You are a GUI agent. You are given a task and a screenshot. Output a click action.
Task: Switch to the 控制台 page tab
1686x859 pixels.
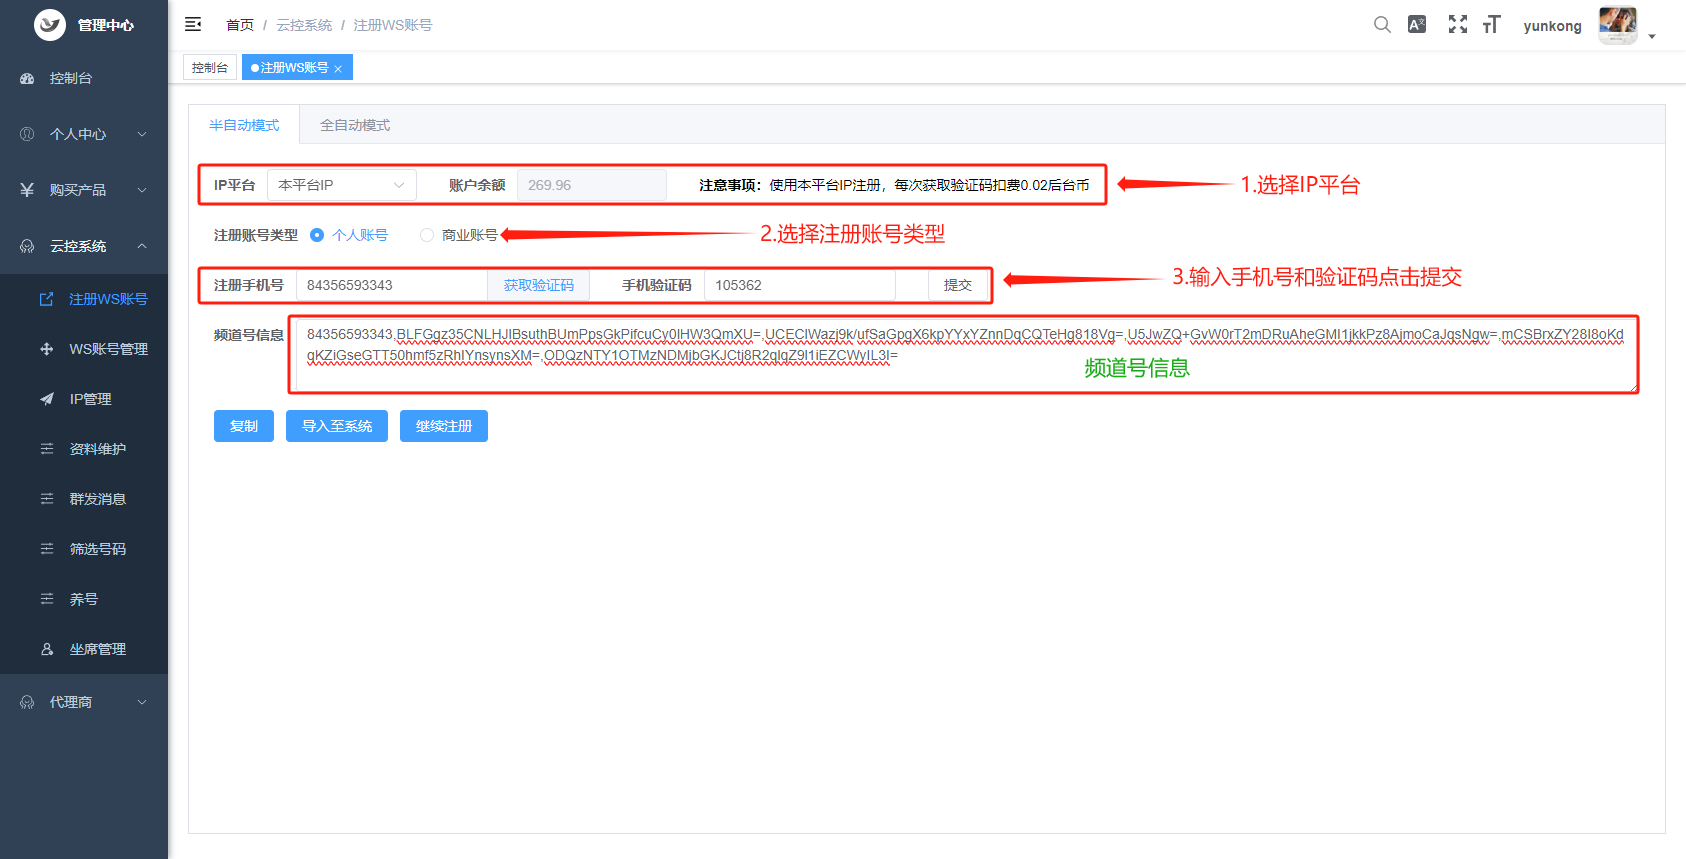point(210,67)
